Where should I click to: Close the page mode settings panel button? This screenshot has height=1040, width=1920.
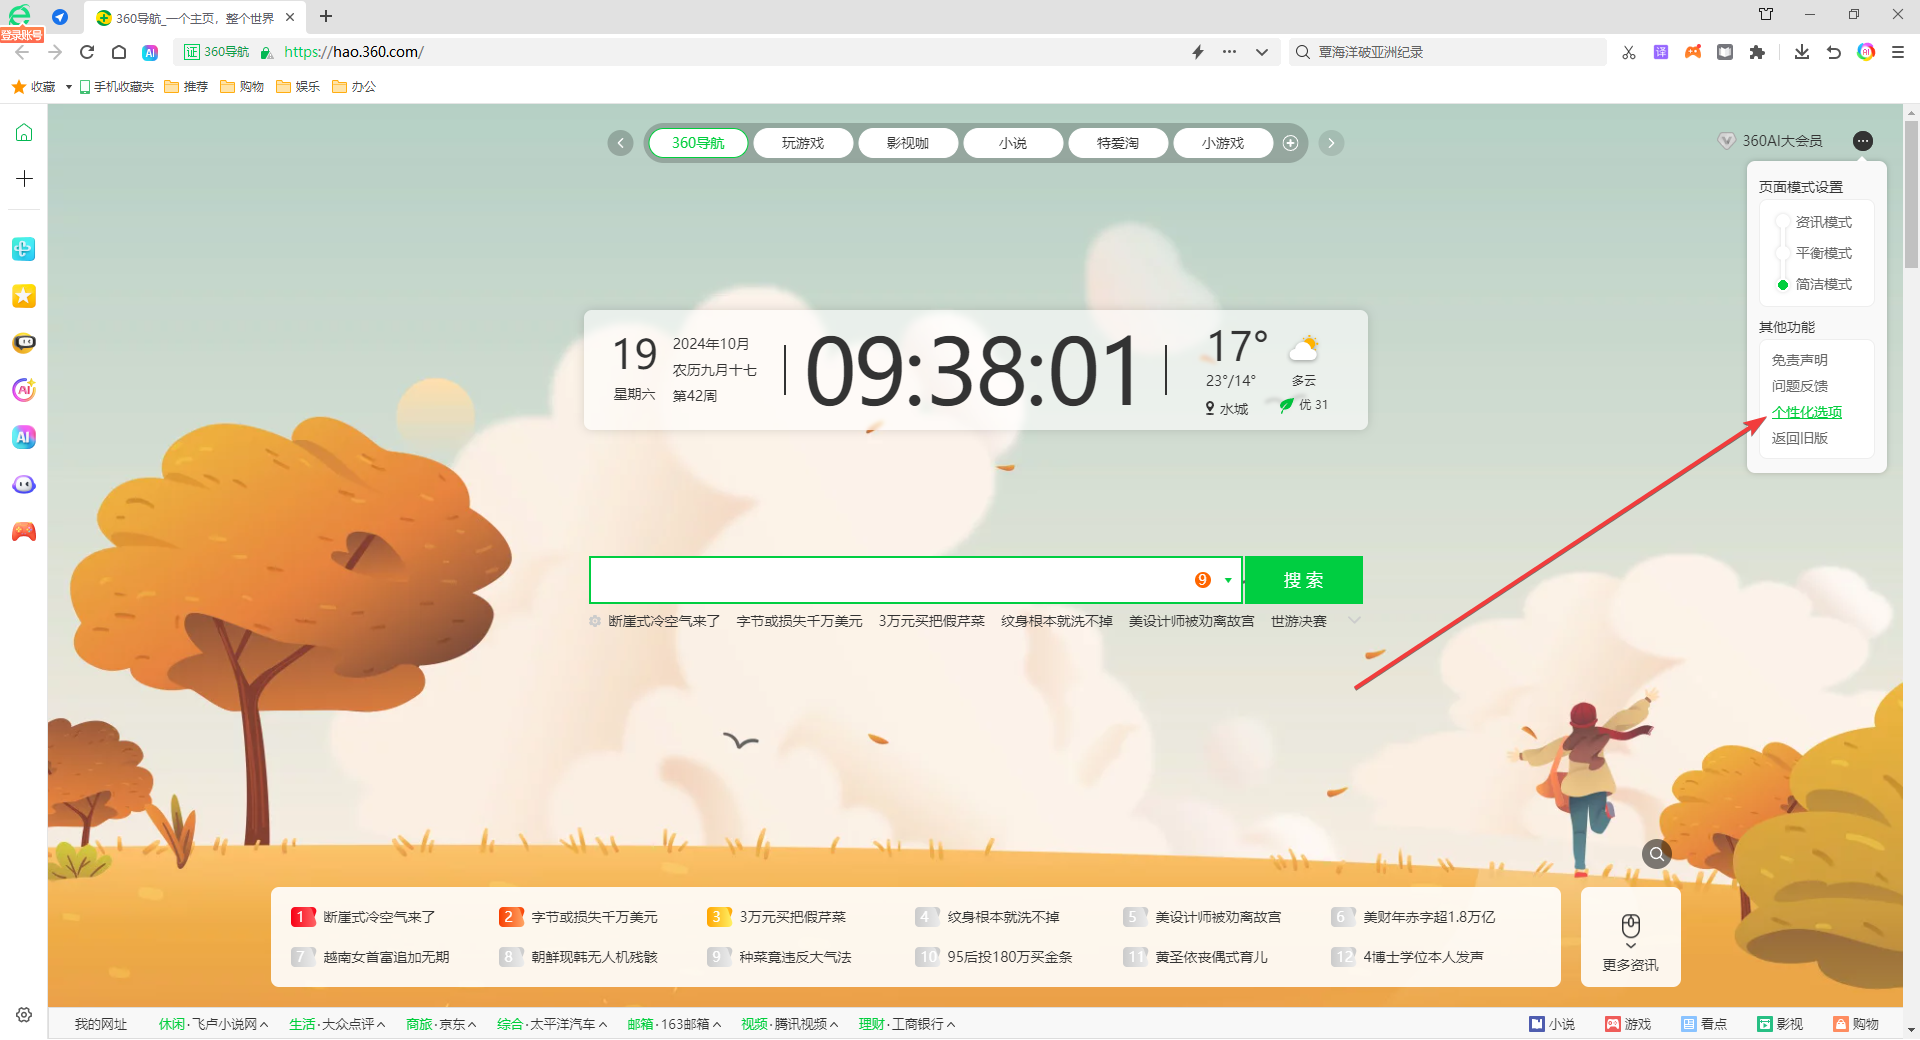click(1862, 141)
